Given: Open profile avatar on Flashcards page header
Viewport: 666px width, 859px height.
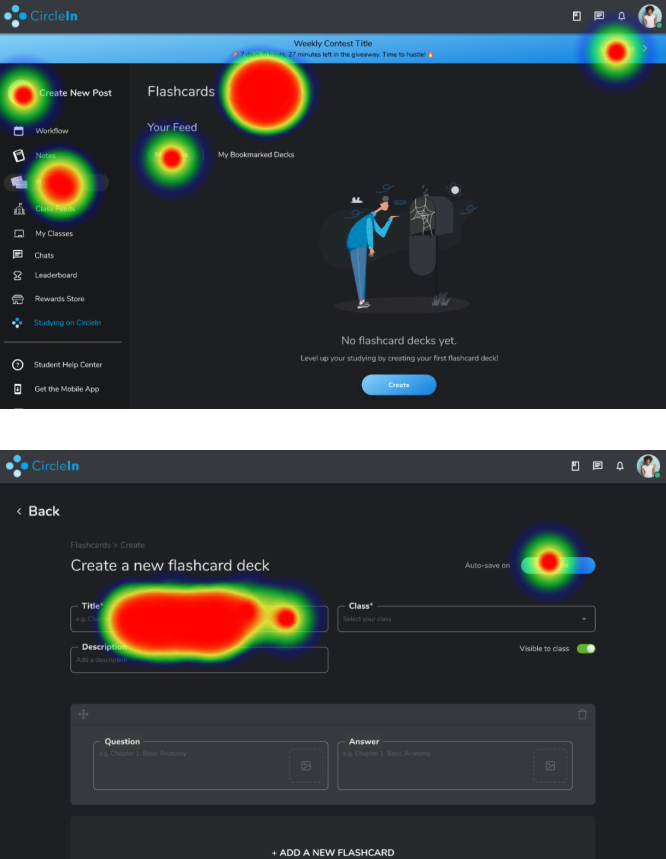Looking at the screenshot, I should 650,16.
